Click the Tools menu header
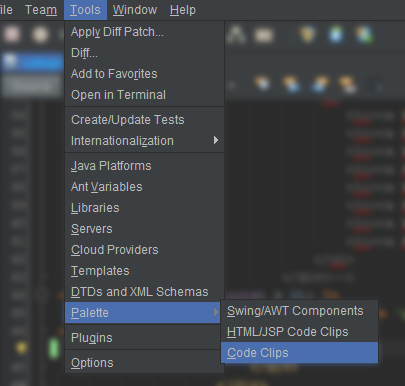Image resolution: width=405 pixels, height=386 pixels. (85, 10)
